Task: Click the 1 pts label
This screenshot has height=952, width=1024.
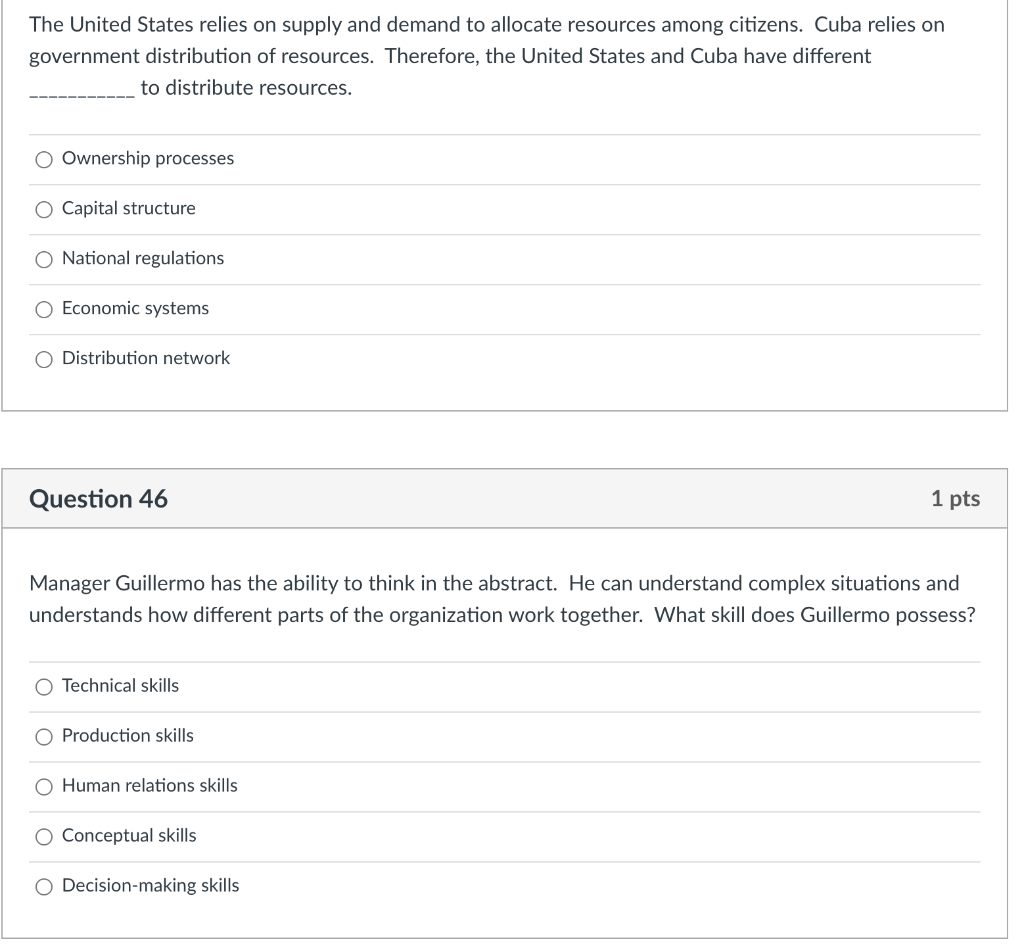Action: tap(954, 498)
